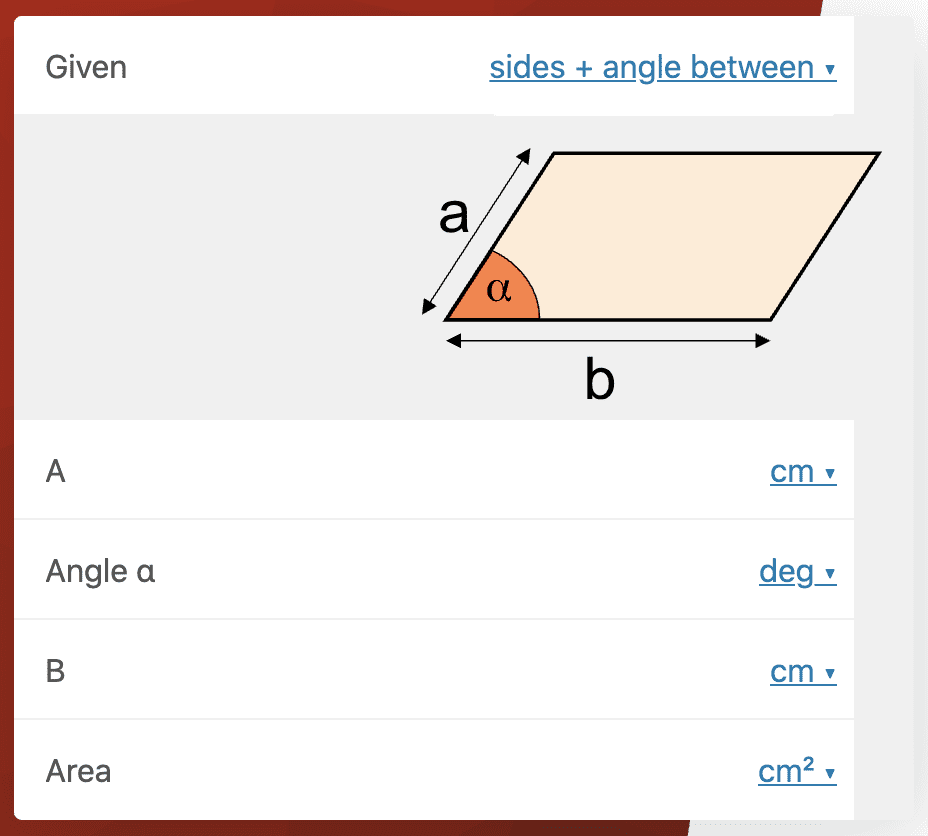This screenshot has height=836, width=928.
Task: Click the 'A' field label
Action: point(56,471)
